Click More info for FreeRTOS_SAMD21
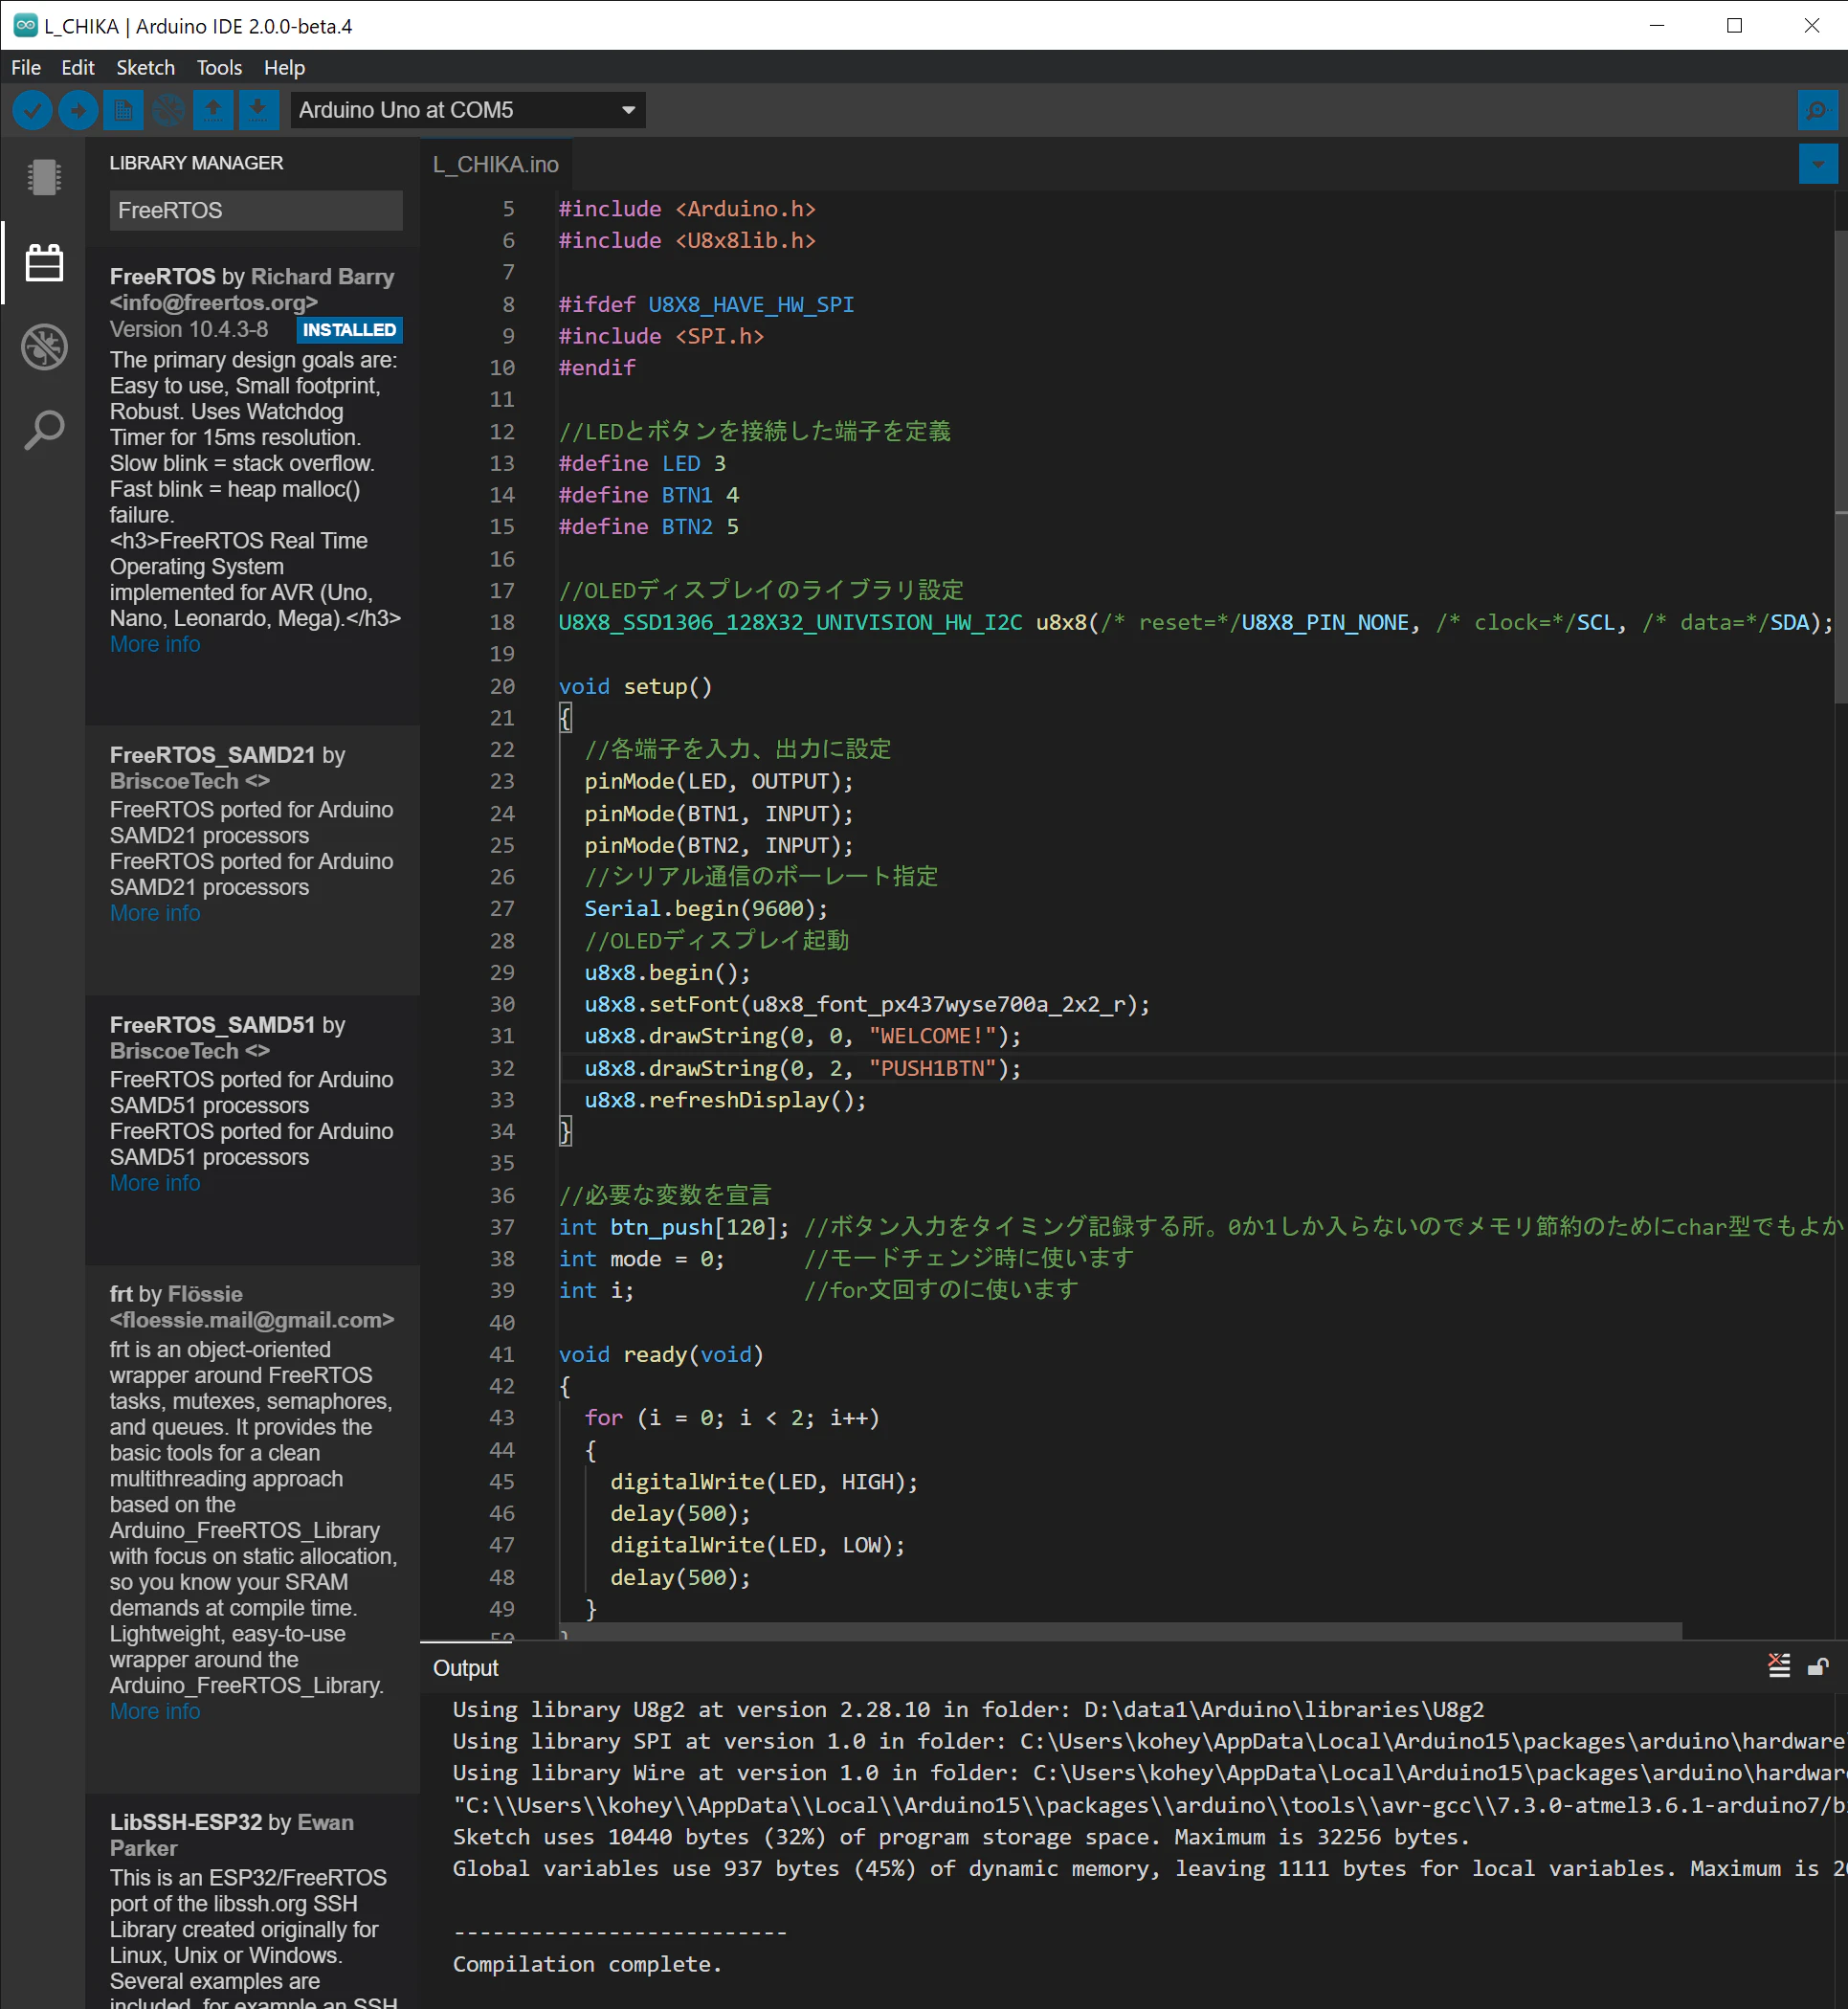Screen dimensions: 1848x2009 point(155,914)
